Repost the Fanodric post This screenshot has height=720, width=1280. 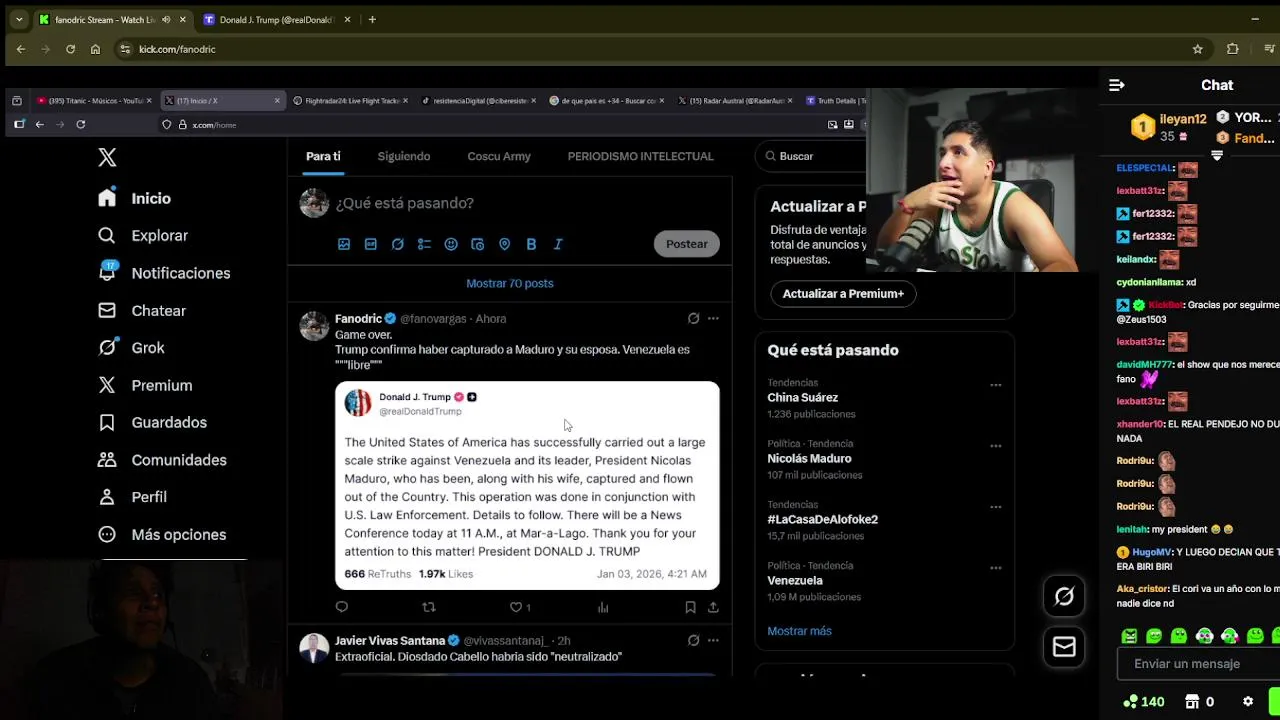pos(429,607)
